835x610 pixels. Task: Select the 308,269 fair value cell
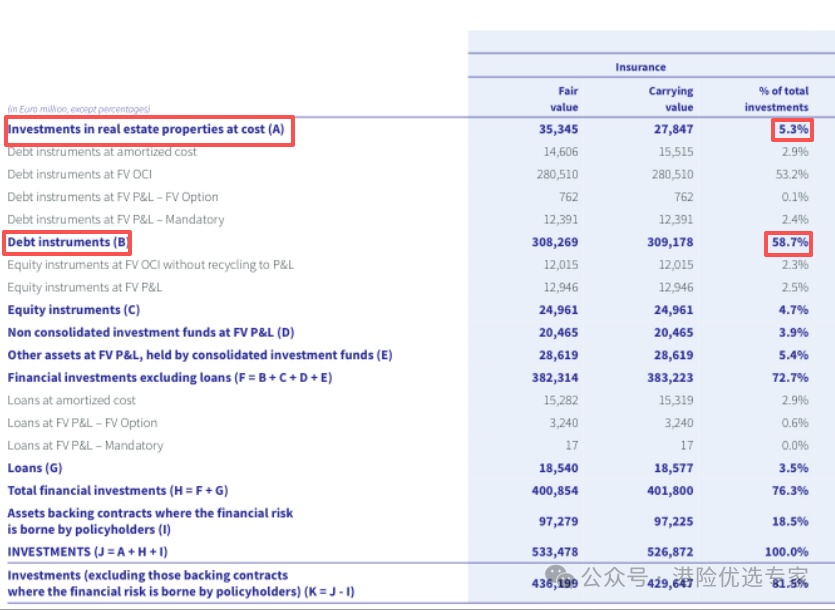point(555,242)
